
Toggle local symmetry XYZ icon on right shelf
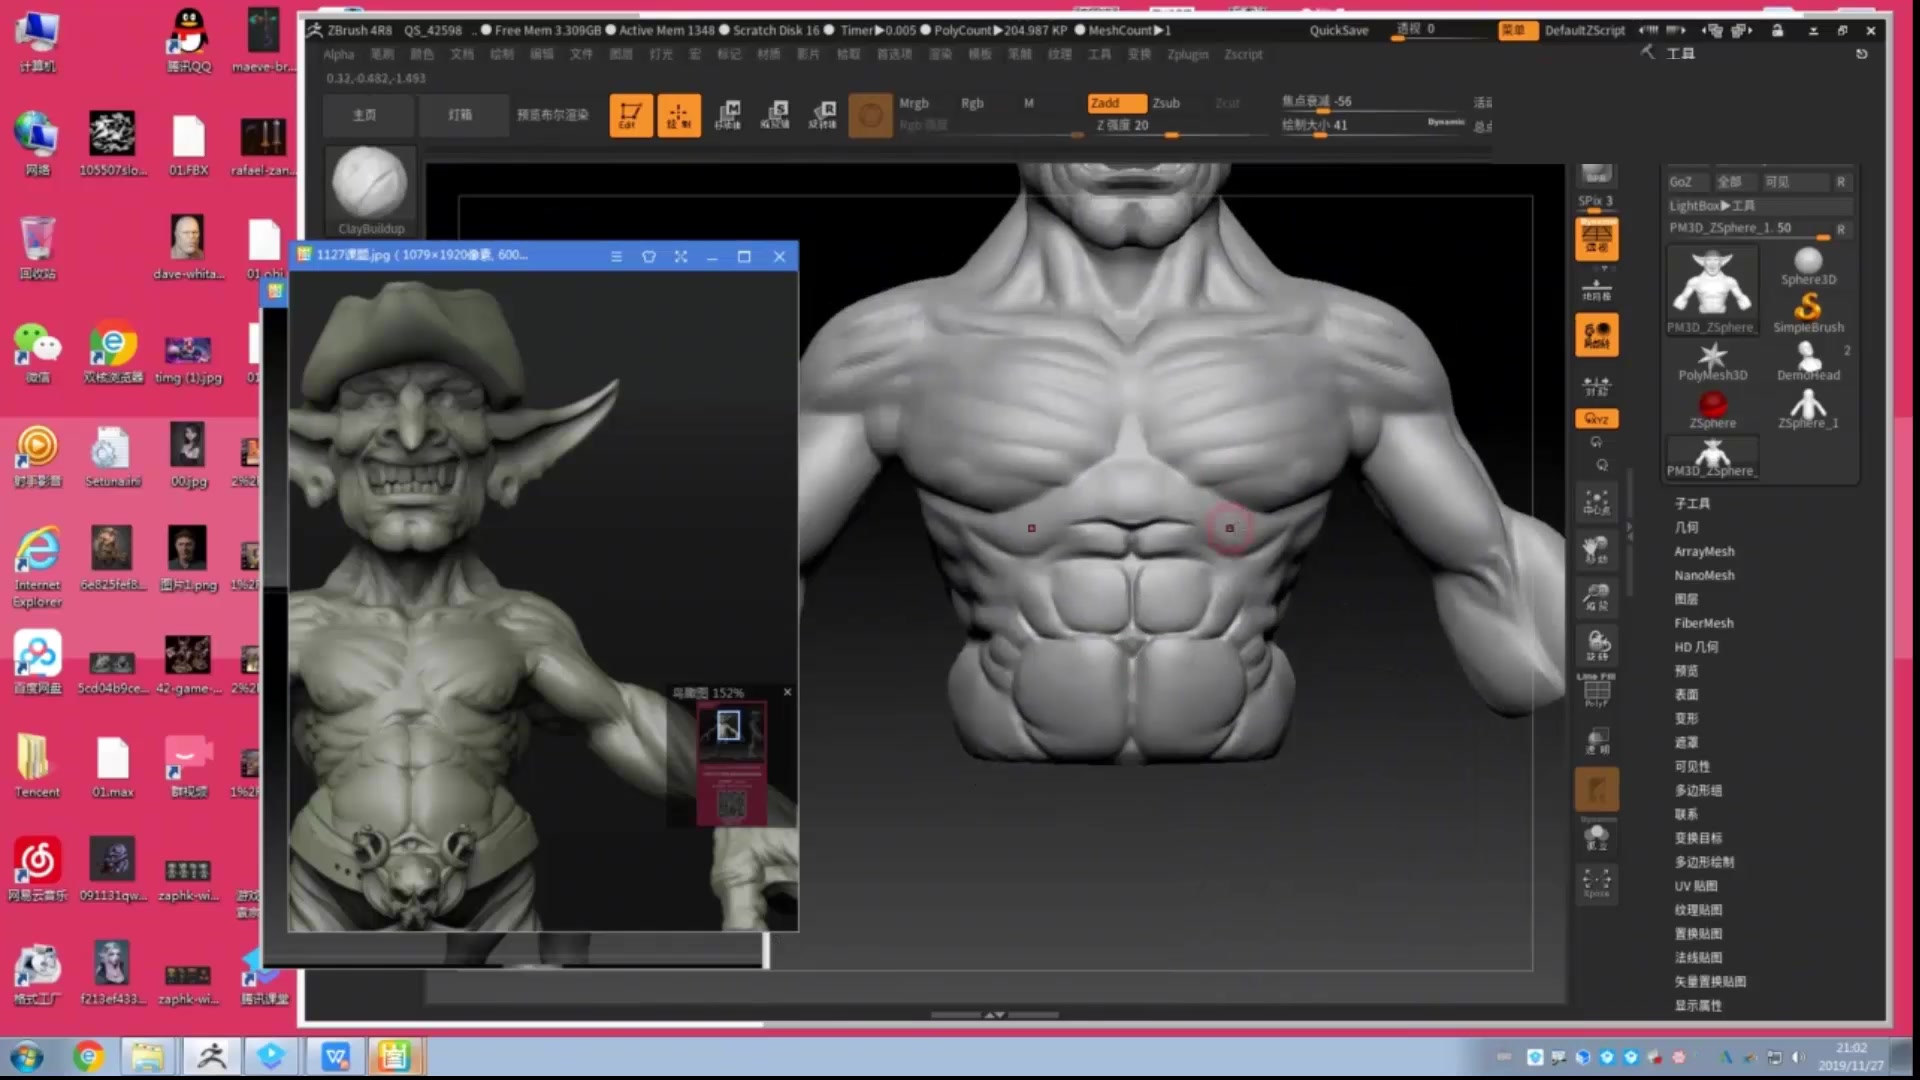[x=1596, y=418]
